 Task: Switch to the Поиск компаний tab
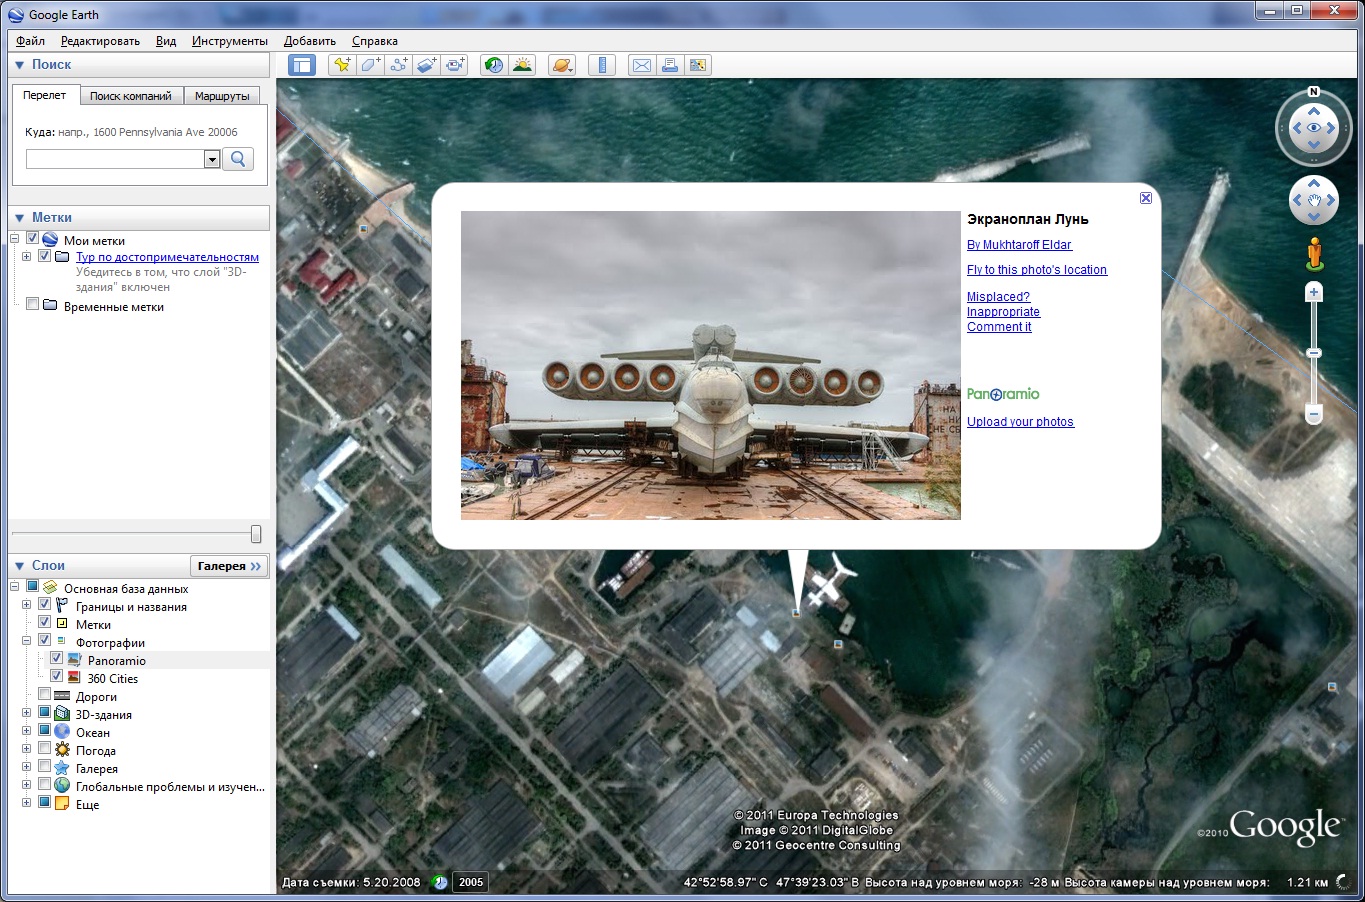[x=131, y=96]
